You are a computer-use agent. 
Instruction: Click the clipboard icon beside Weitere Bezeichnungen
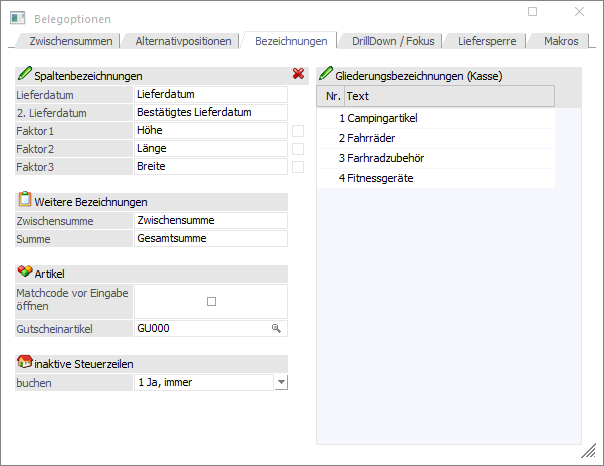(25, 199)
